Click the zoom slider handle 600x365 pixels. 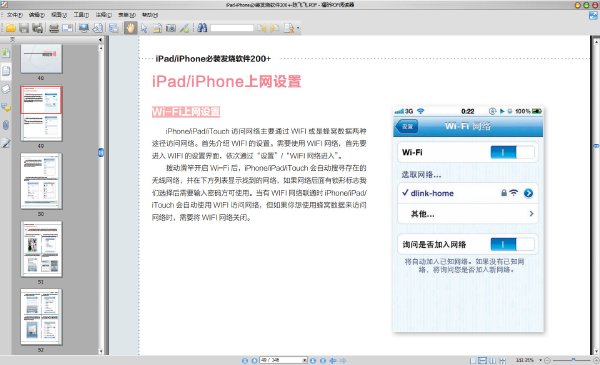tap(573, 360)
